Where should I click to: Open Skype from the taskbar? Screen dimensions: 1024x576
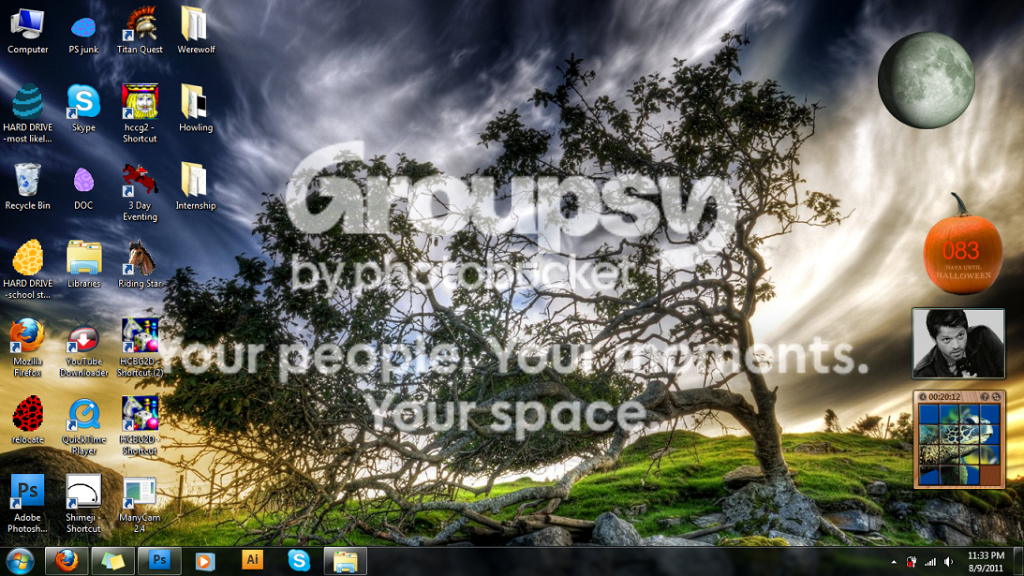pyautogui.click(x=299, y=561)
